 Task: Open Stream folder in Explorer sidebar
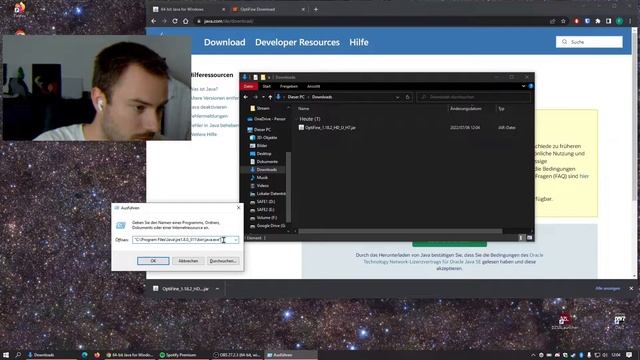(263, 108)
